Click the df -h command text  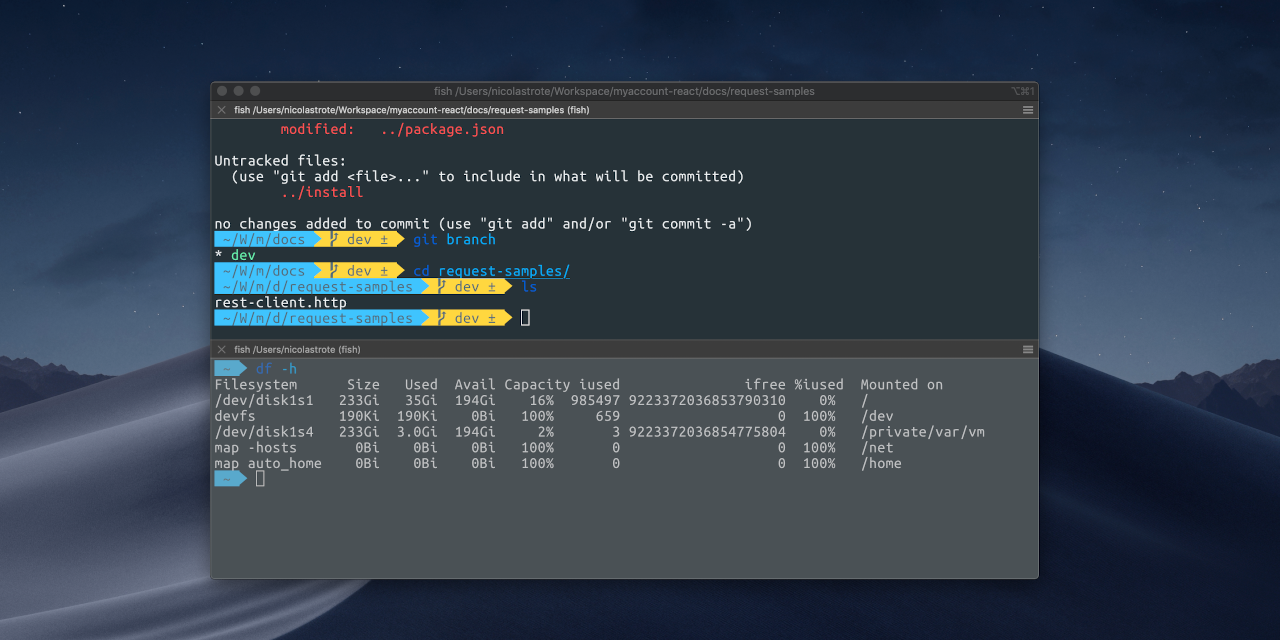pyautogui.click(x=277, y=368)
